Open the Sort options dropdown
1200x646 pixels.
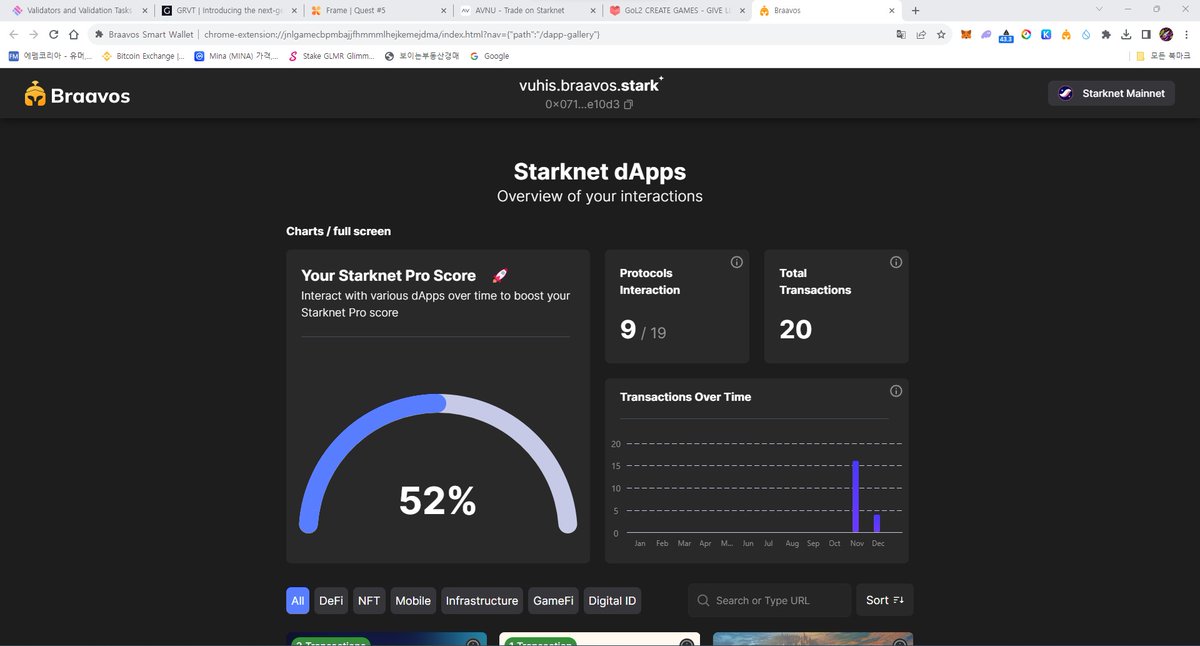(x=884, y=600)
